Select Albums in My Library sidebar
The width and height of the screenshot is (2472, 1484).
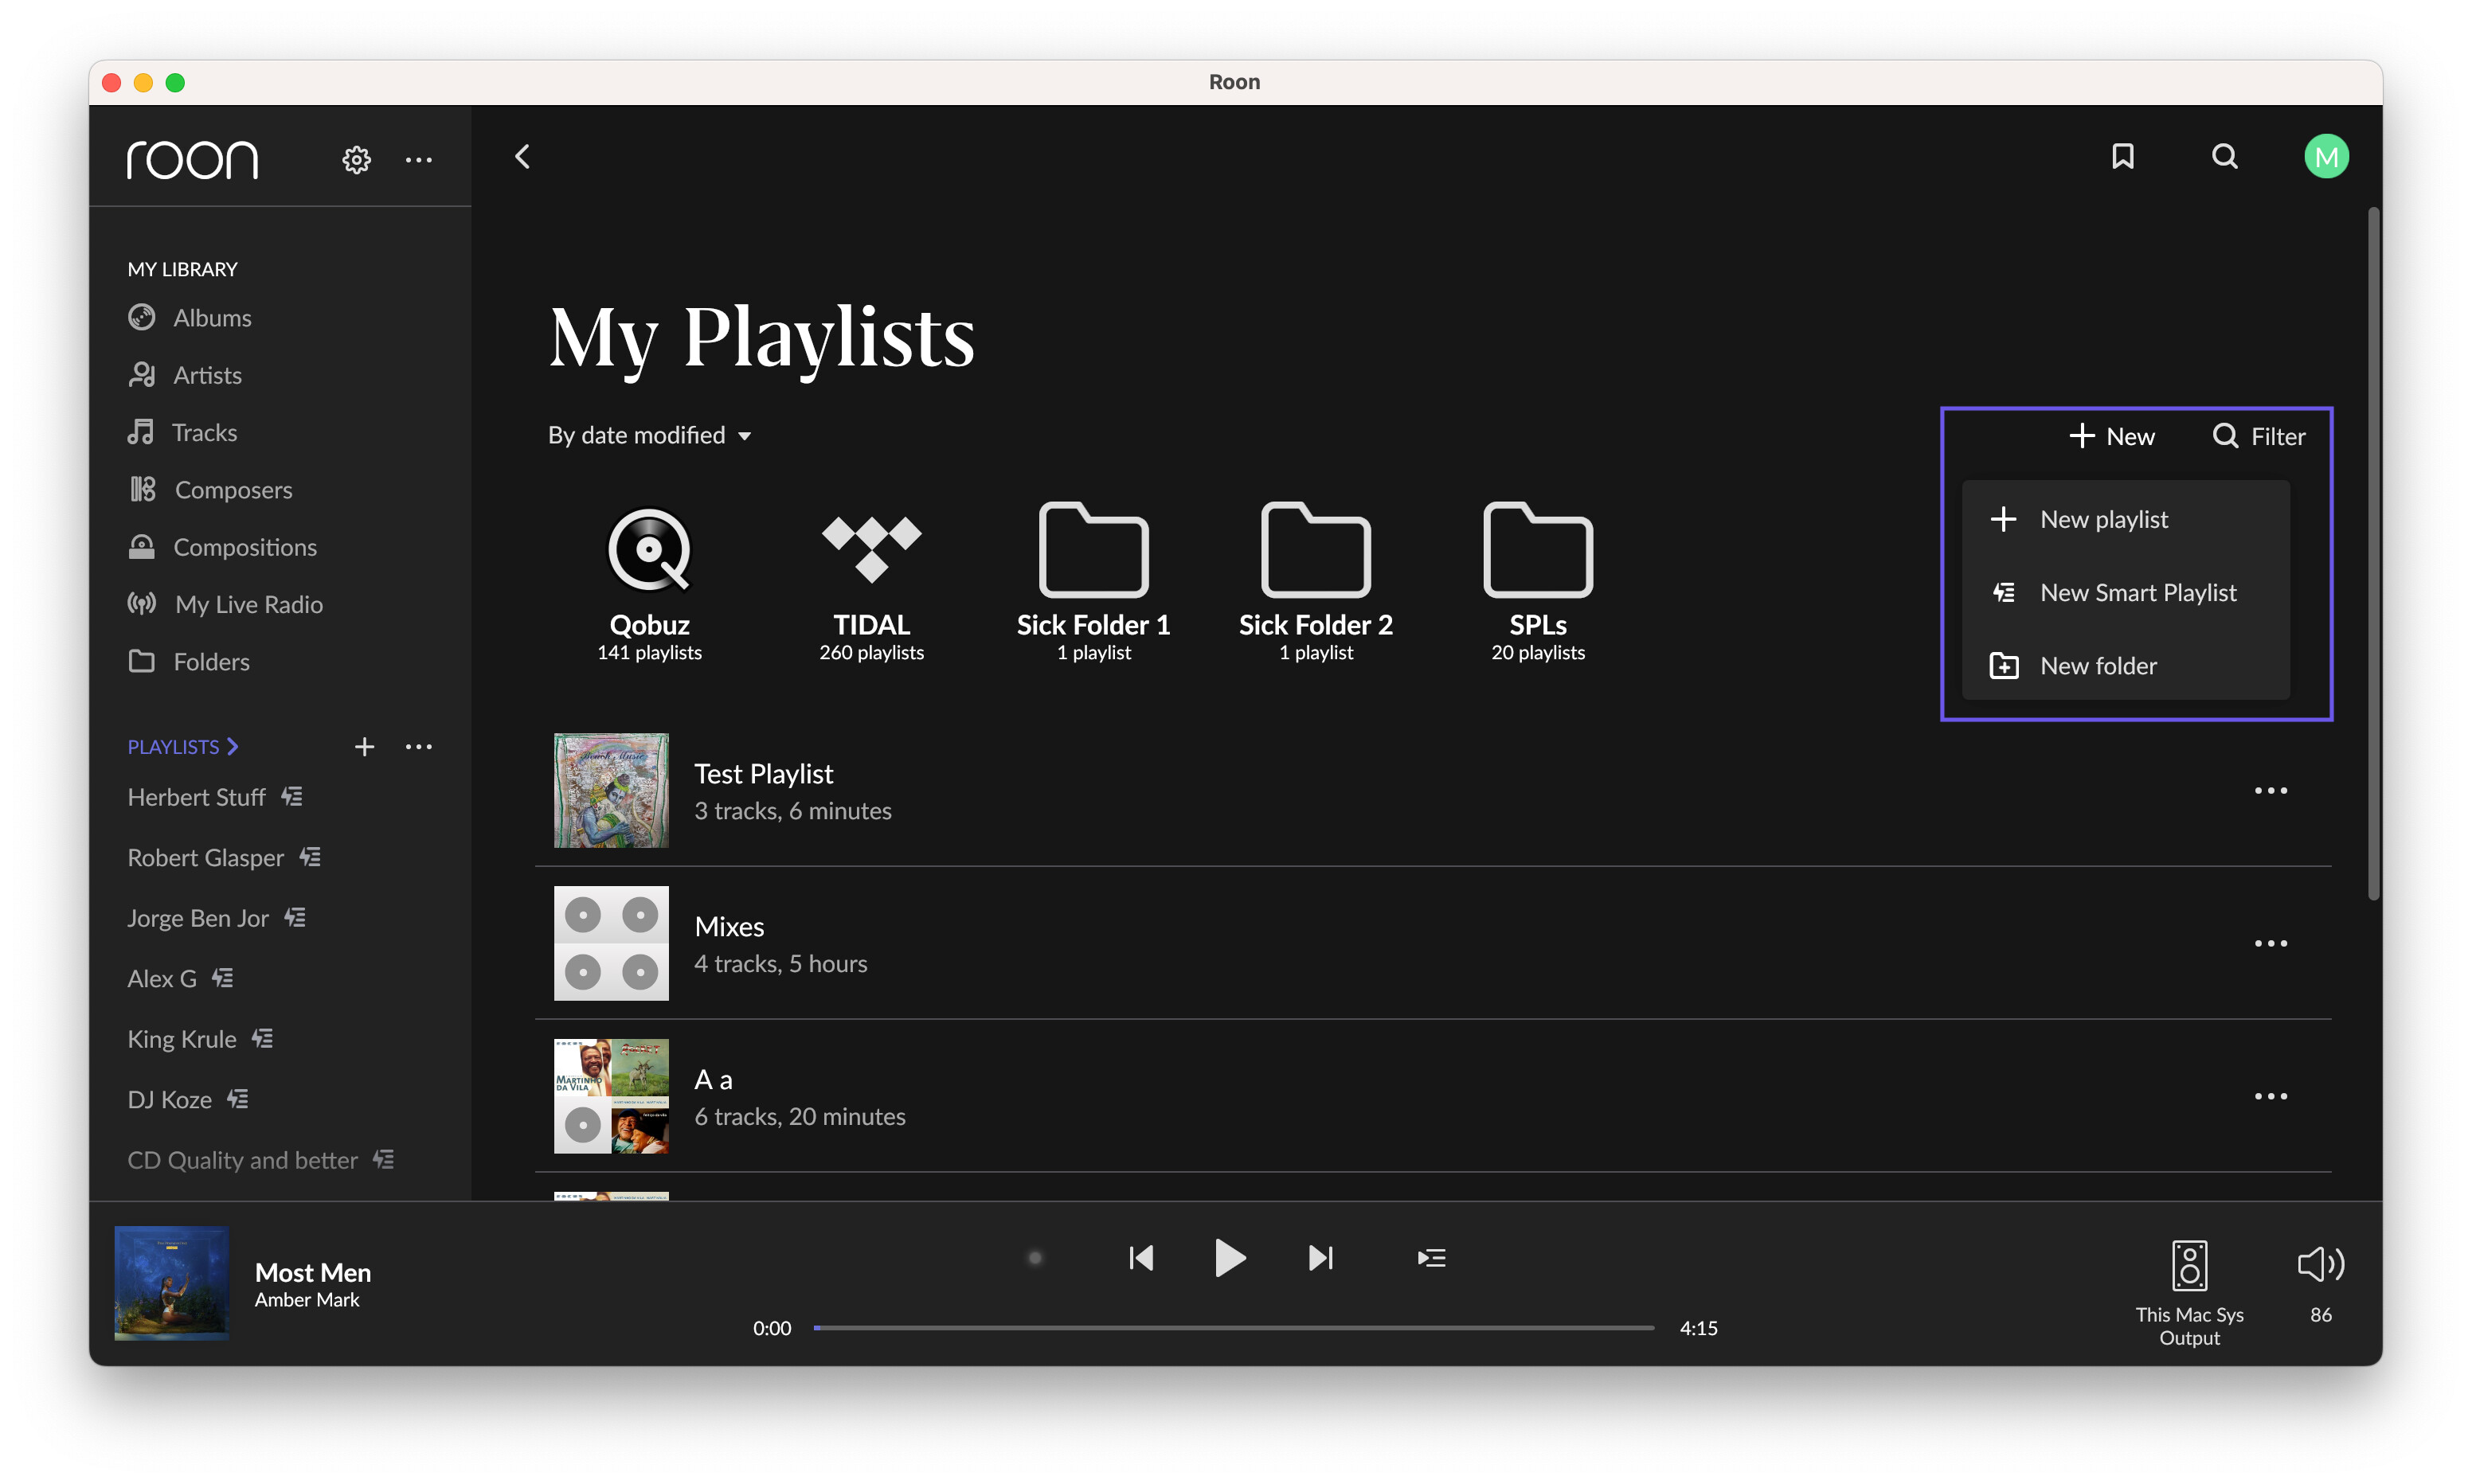(213, 317)
